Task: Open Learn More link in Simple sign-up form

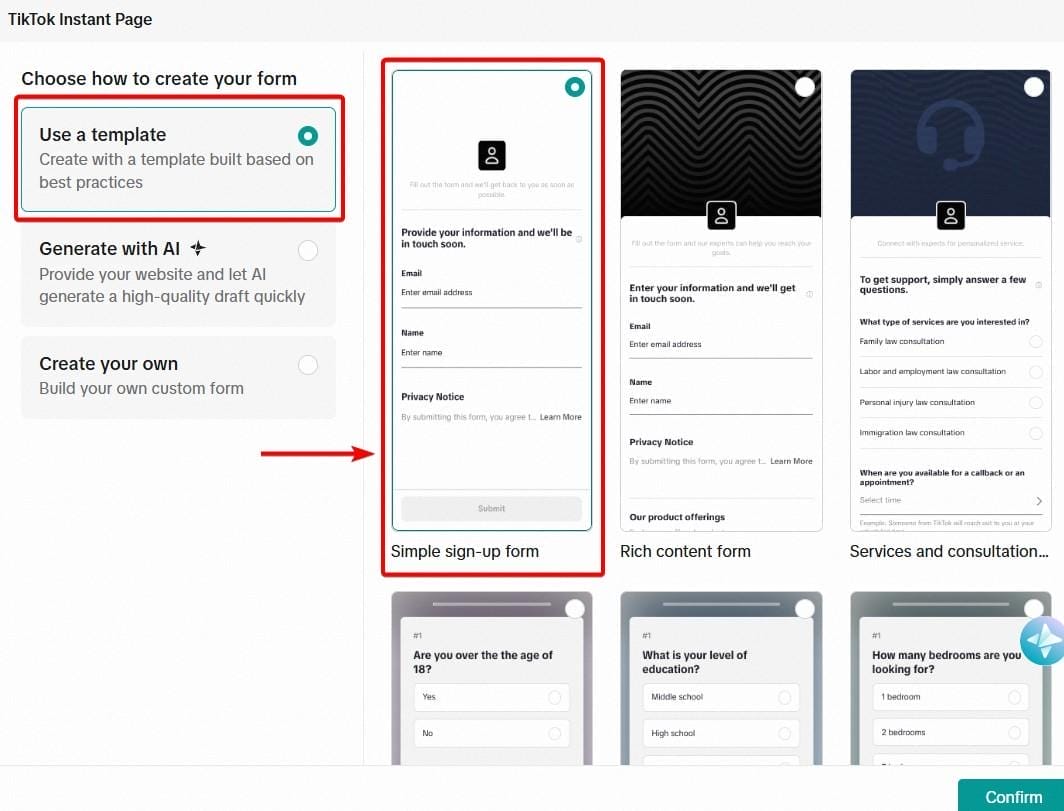Action: coord(560,417)
